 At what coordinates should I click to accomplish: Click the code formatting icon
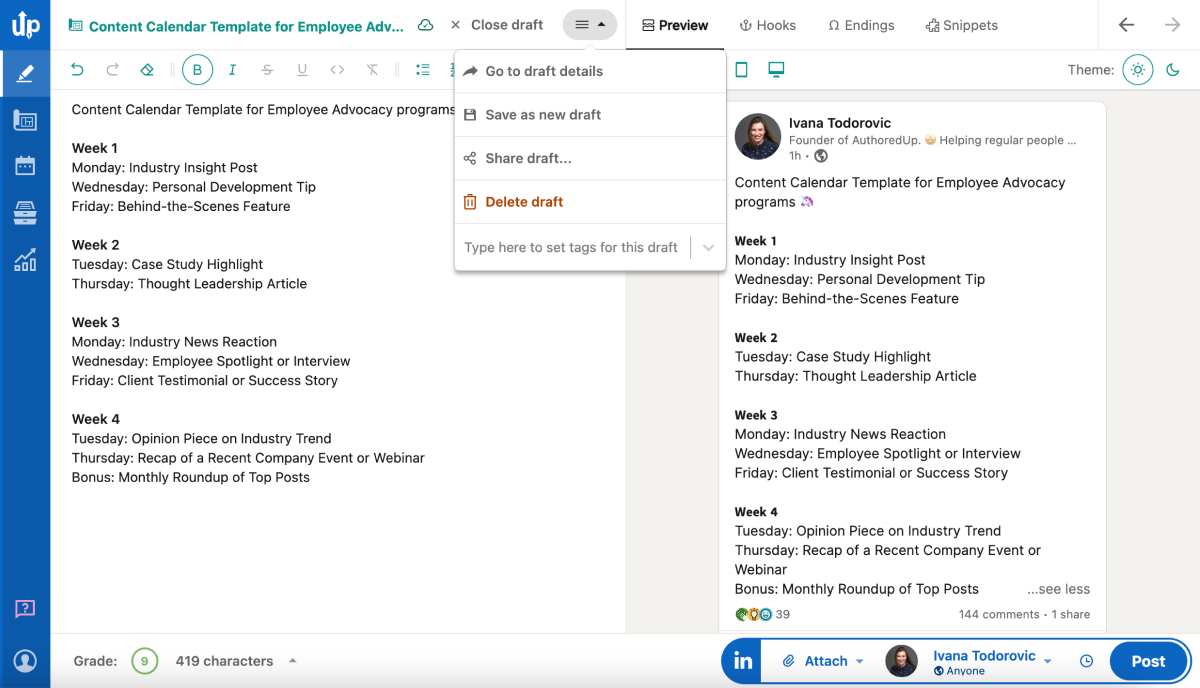[x=336, y=70]
